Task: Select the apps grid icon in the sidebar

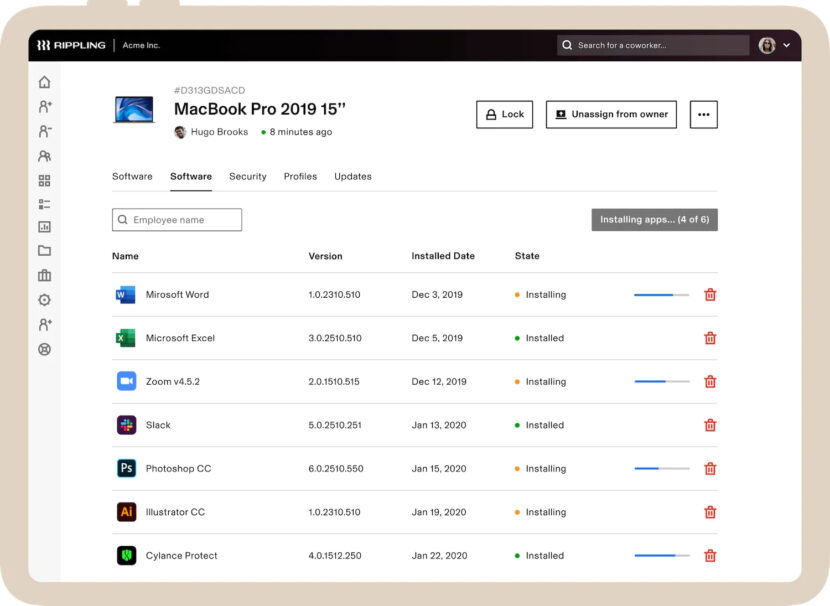Action: pos(44,180)
